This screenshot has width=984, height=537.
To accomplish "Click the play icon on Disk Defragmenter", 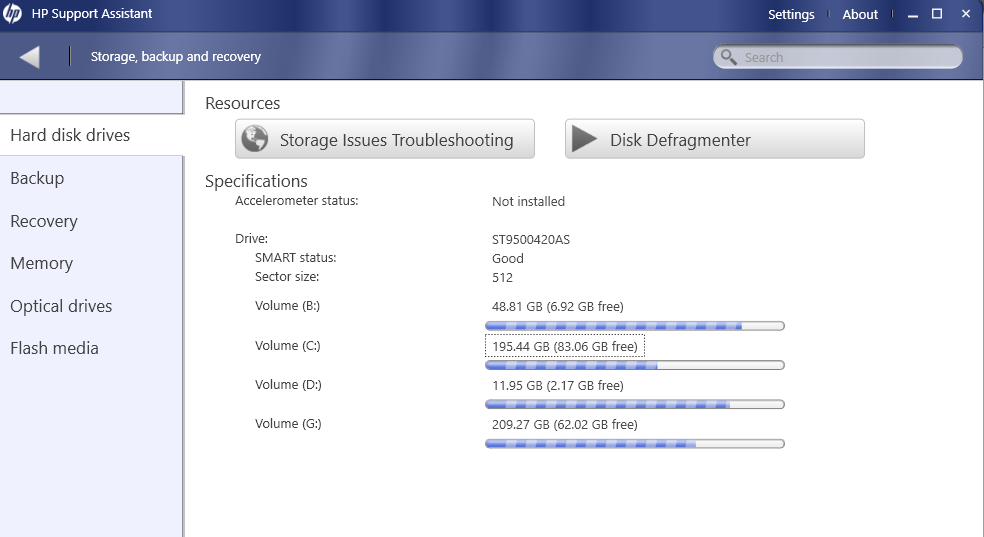I will pos(584,139).
